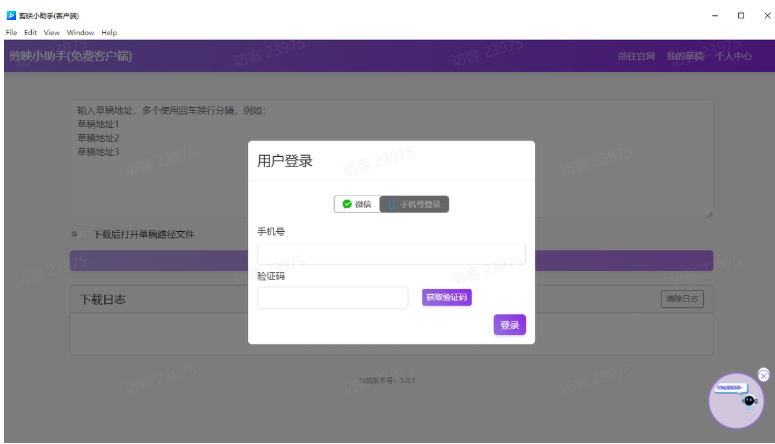Click 清除日志 button in download log
This screenshot has height=444, width=775.
coord(682,299)
